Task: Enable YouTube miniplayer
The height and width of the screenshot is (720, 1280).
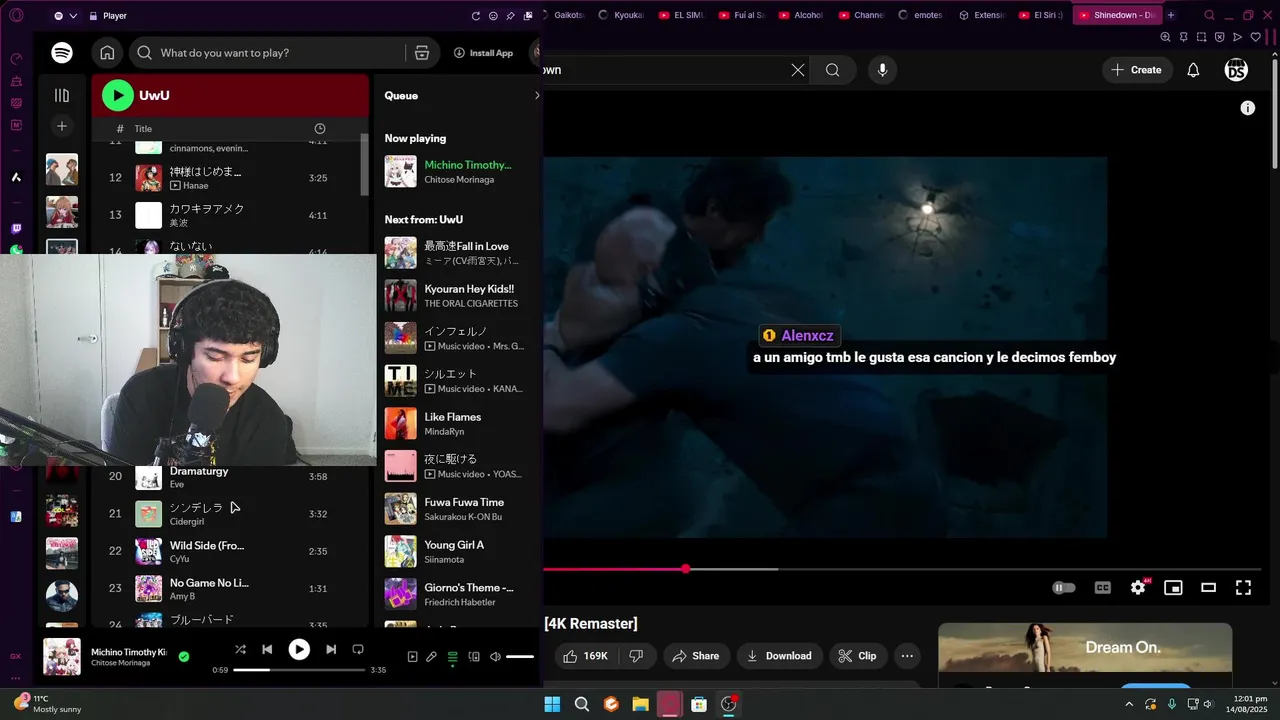Action: click(1173, 588)
